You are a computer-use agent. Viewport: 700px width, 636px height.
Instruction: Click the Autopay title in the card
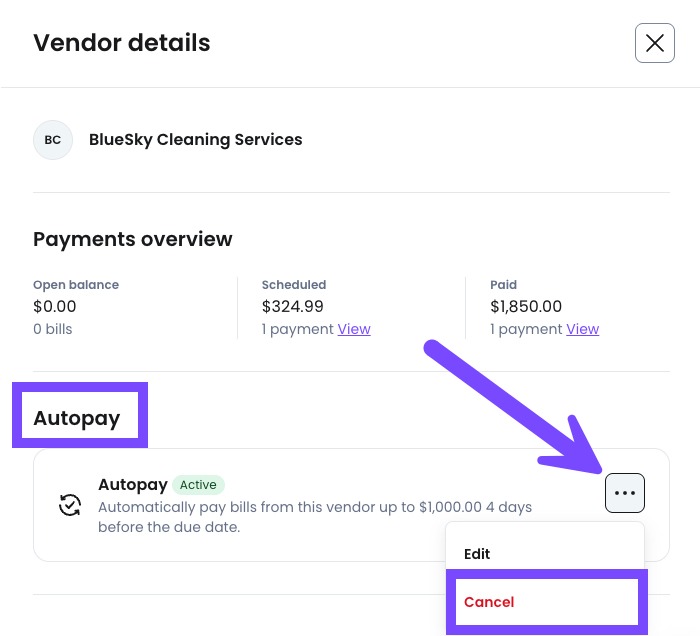(133, 485)
